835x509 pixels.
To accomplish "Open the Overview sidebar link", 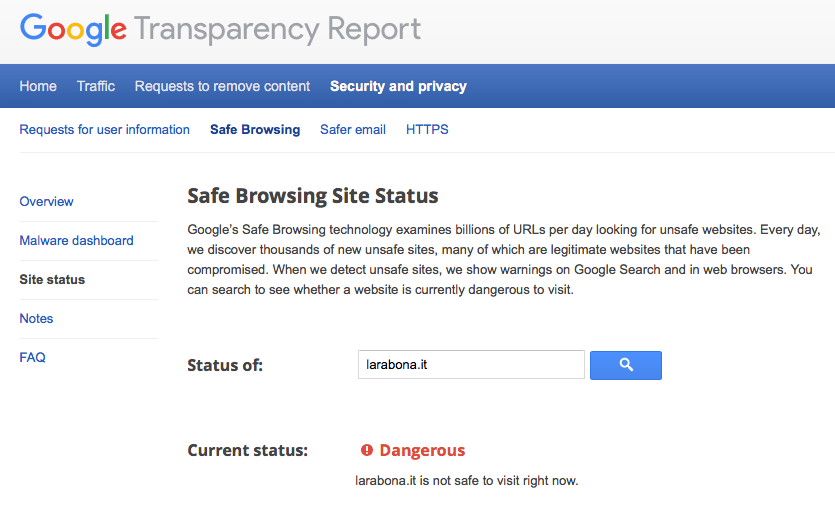I will (x=46, y=201).
